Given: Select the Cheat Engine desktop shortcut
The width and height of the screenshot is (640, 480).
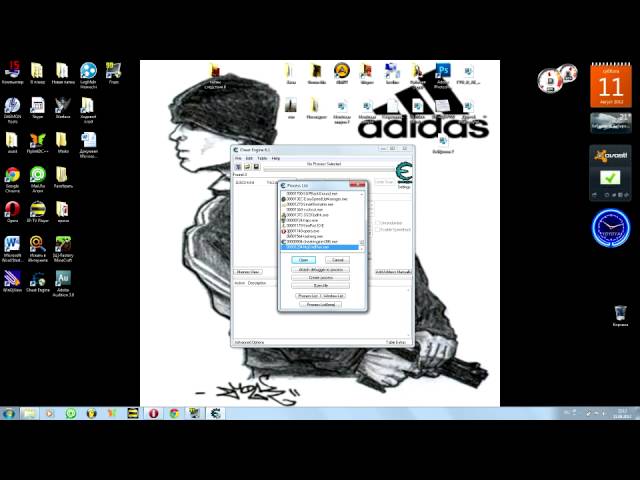Looking at the screenshot, I should [x=38, y=282].
